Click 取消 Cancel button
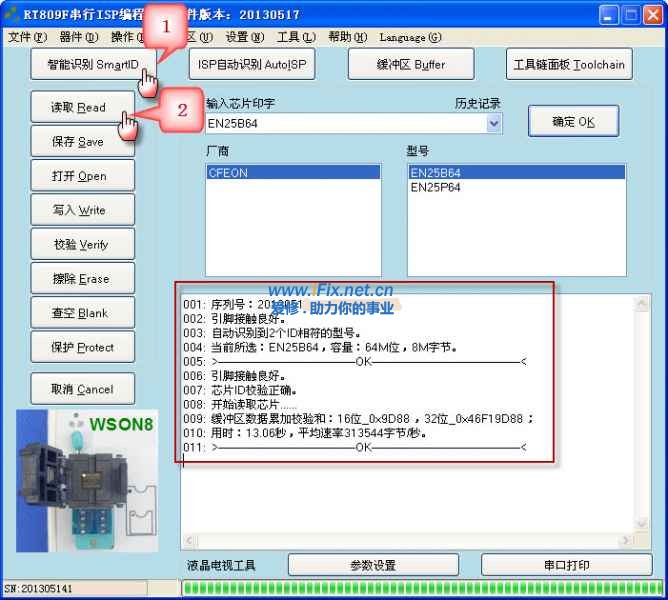 coord(83,389)
